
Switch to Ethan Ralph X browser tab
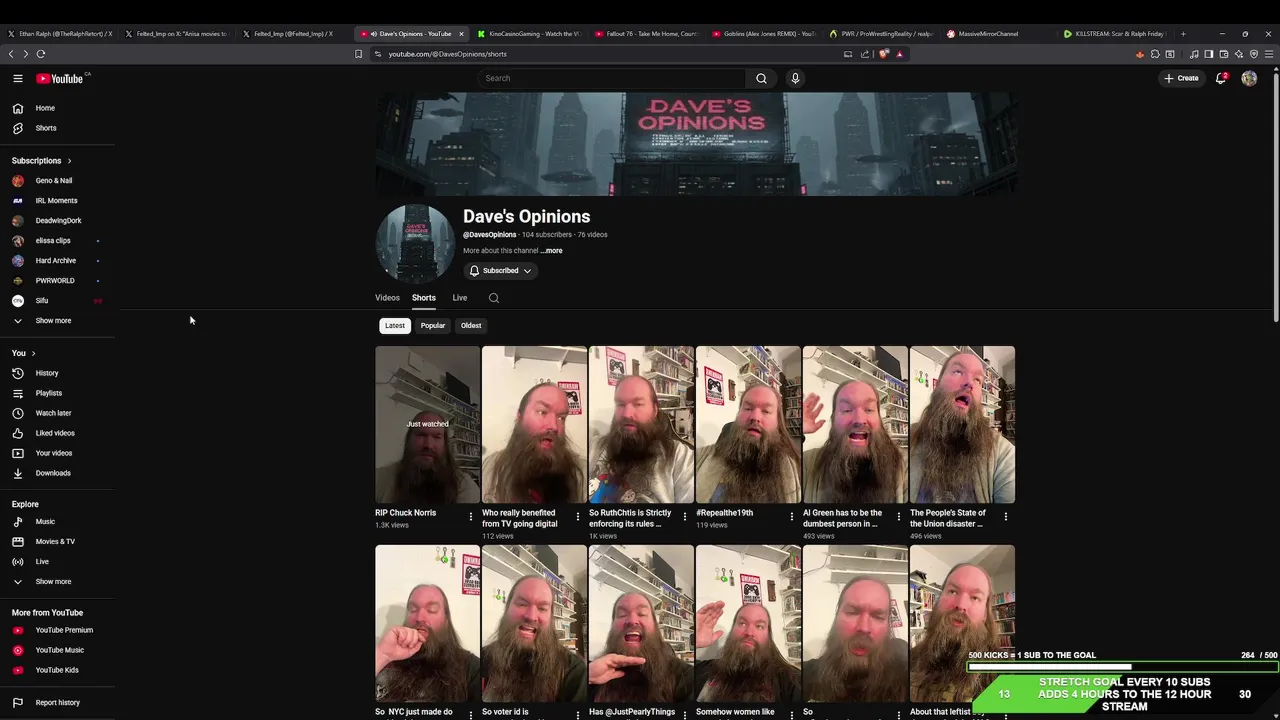60,34
